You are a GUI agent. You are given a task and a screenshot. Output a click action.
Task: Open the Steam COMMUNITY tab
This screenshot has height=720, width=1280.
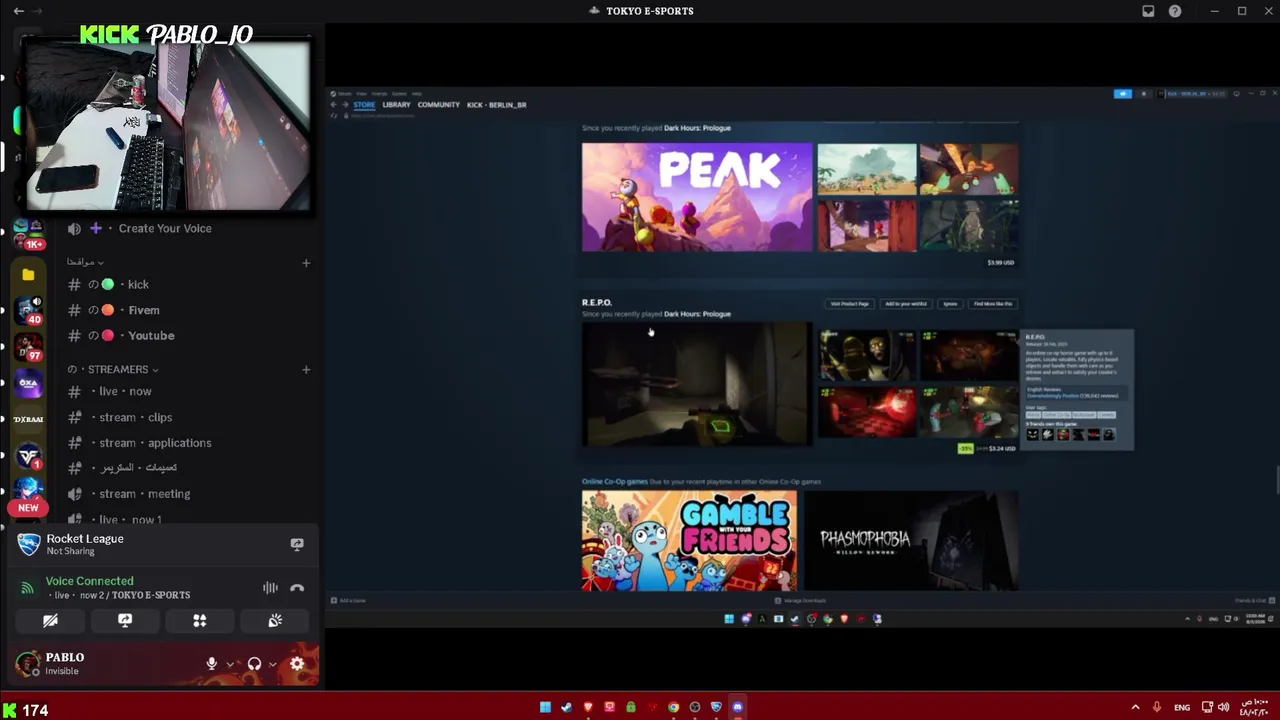(439, 105)
